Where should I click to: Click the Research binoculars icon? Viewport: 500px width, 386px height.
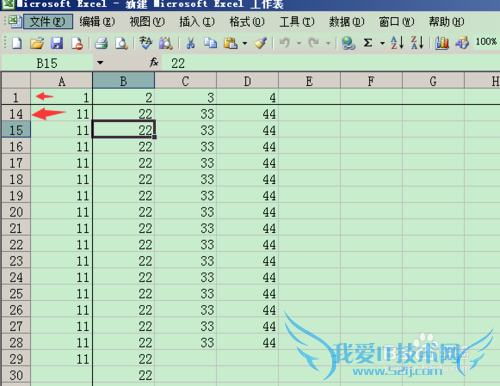(166, 43)
